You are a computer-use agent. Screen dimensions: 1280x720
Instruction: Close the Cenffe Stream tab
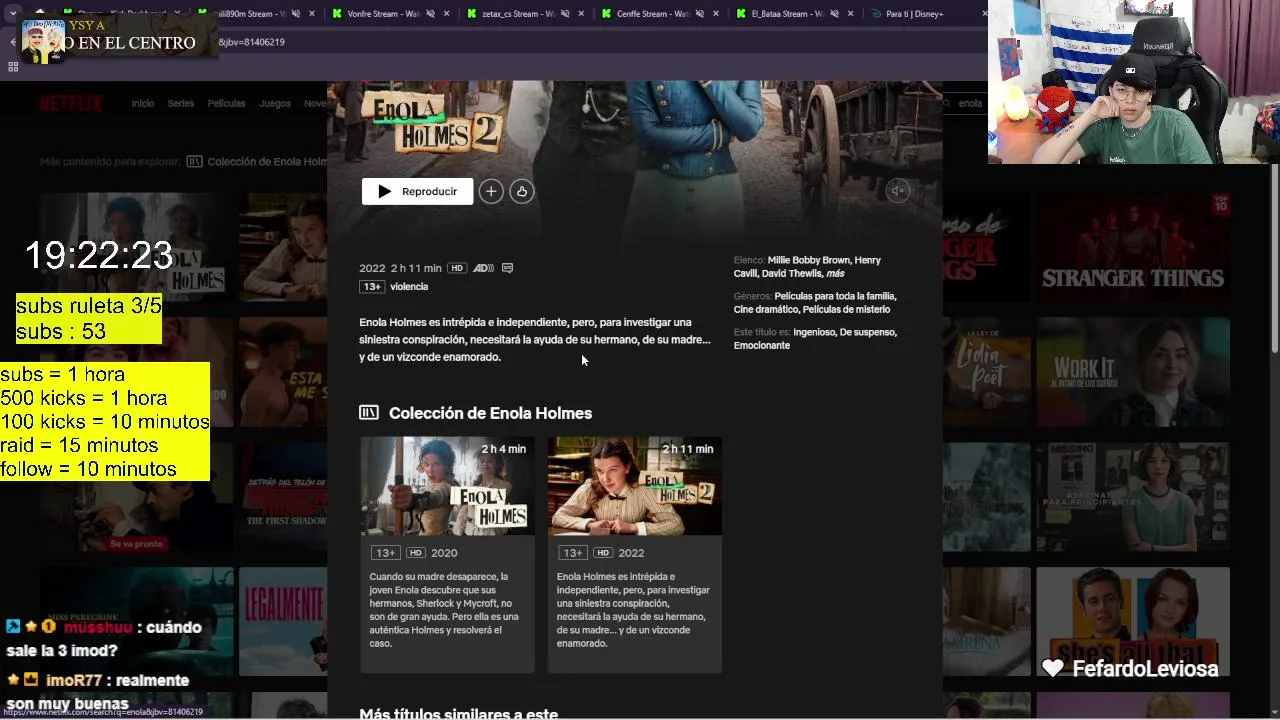716,14
